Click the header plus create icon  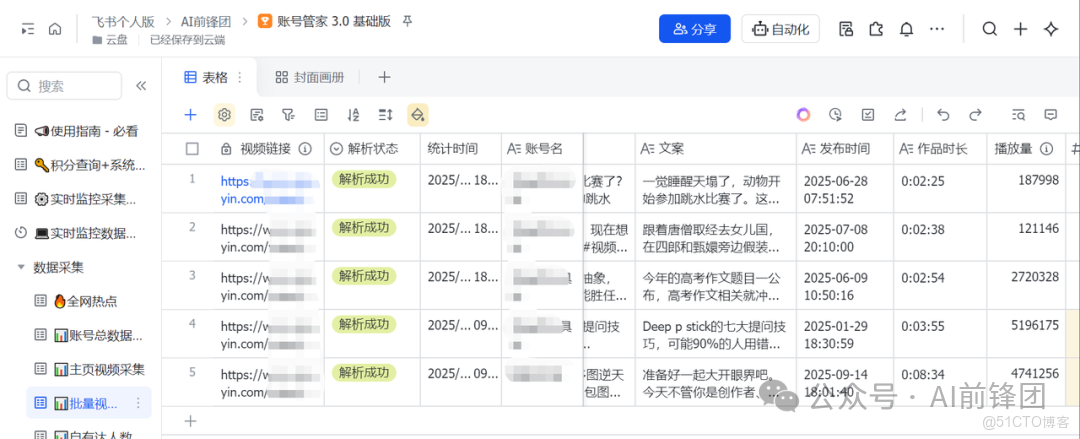[1020, 29]
